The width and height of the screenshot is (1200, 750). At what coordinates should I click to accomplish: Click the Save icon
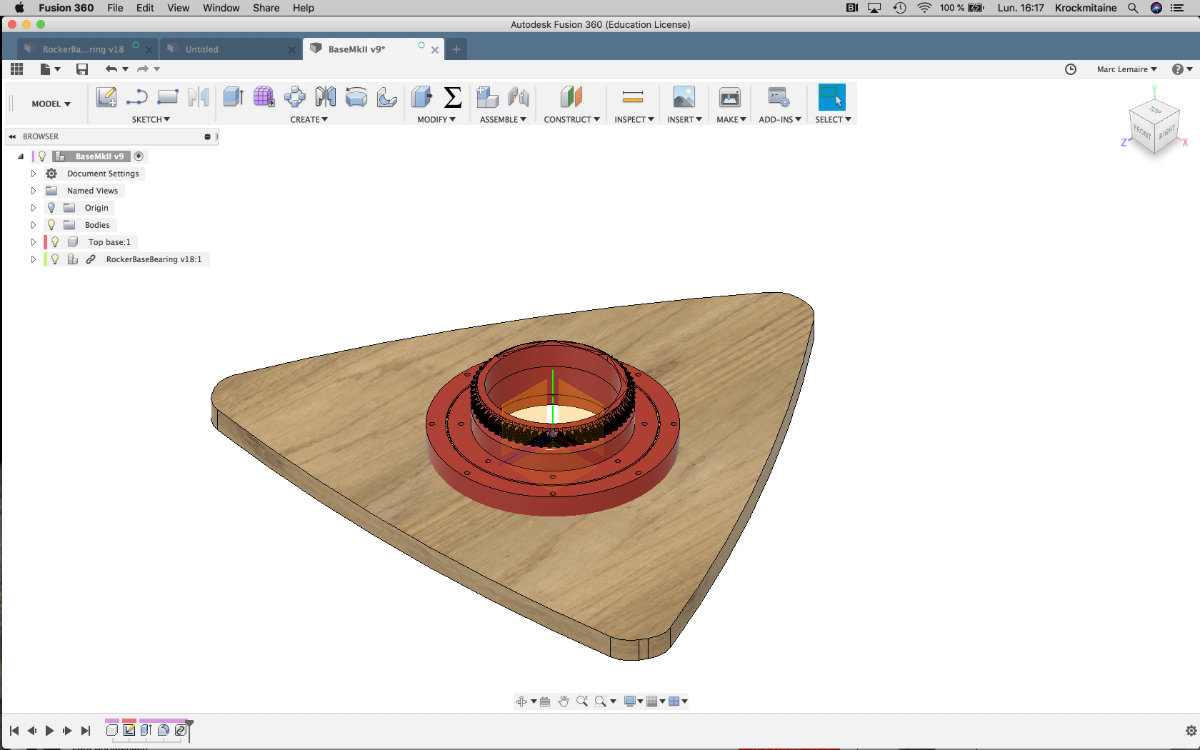point(82,69)
